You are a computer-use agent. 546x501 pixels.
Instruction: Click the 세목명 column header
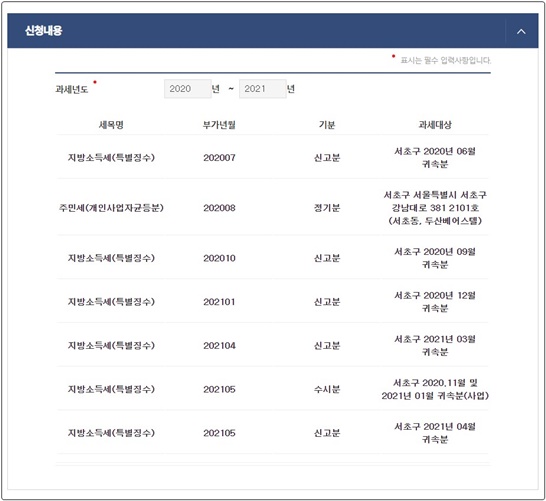111,125
